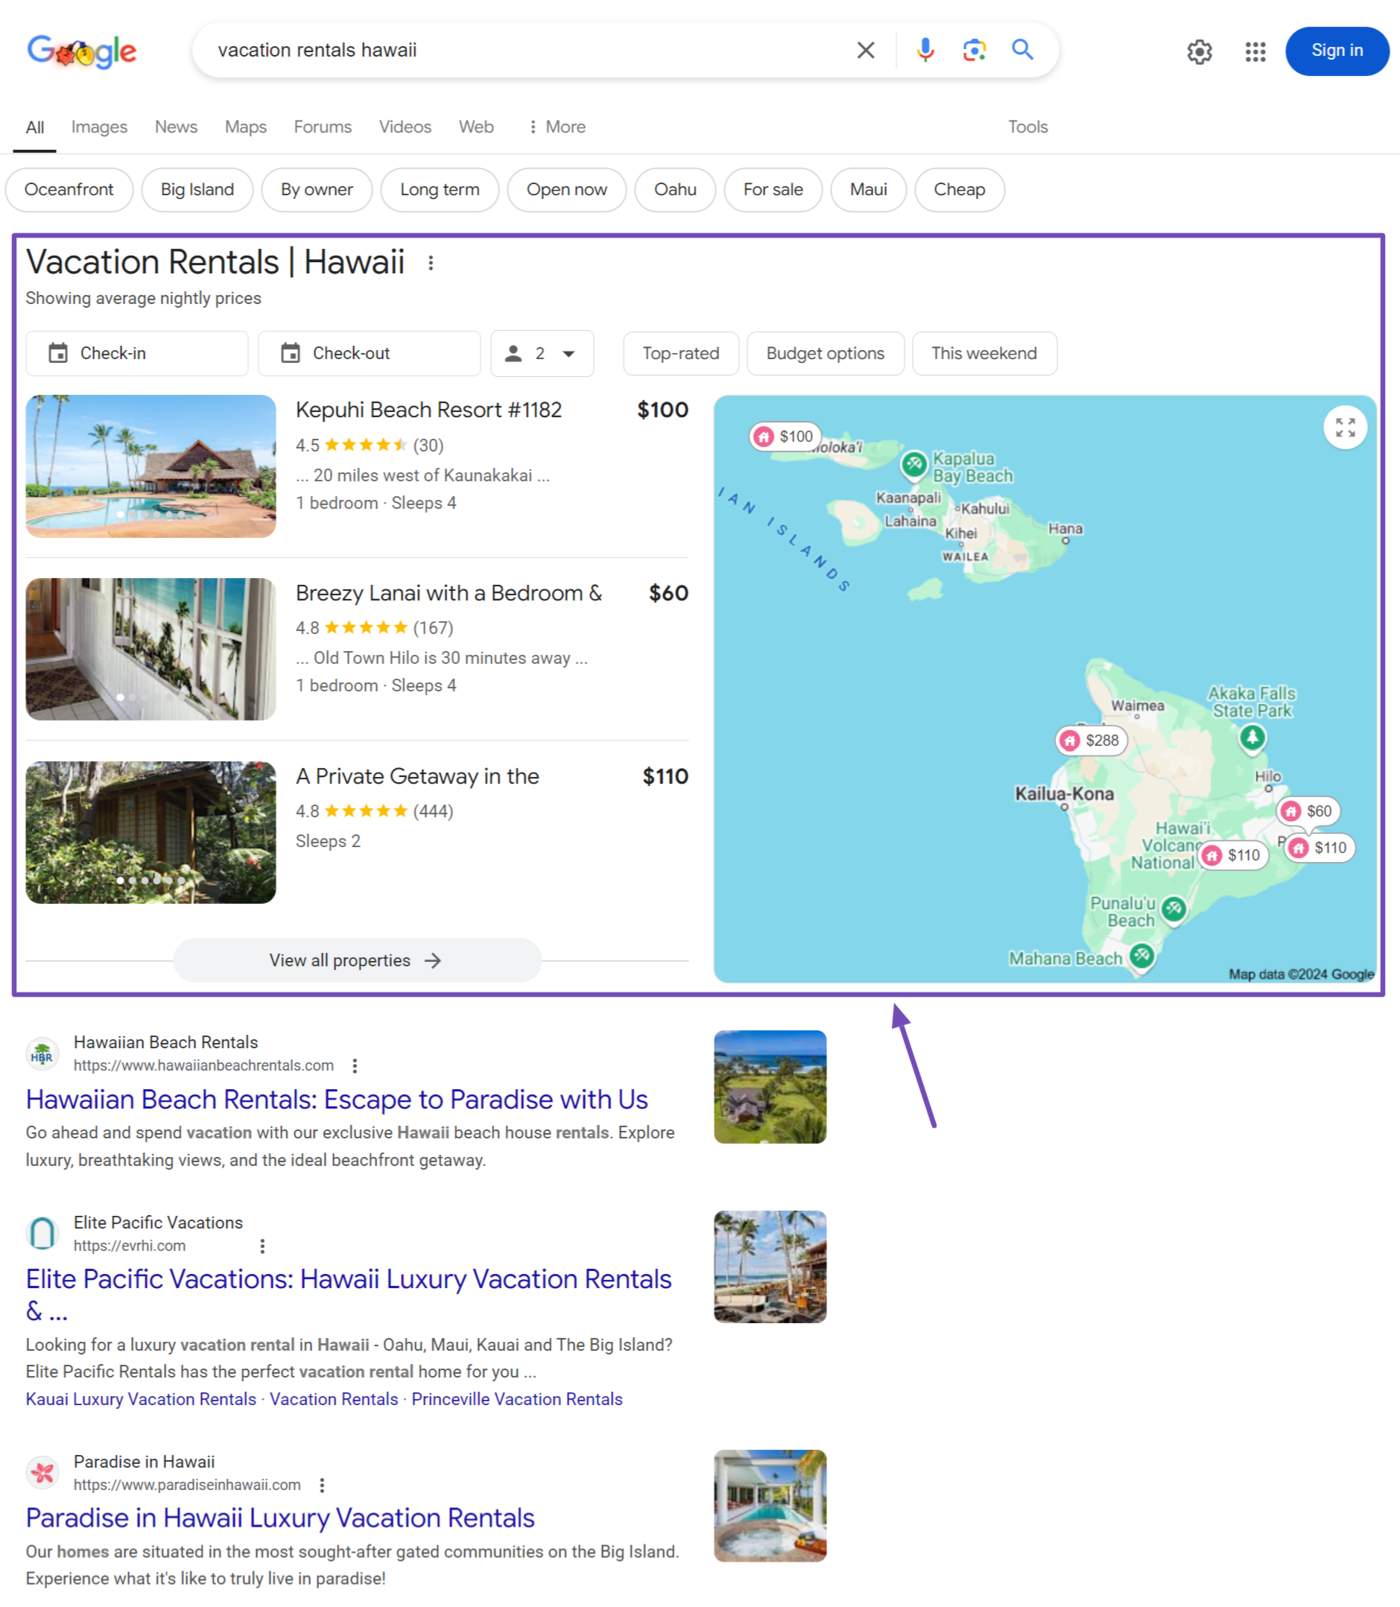Click the Paradise in Hawaii favicon
The height and width of the screenshot is (1607, 1400).
pos(42,1472)
